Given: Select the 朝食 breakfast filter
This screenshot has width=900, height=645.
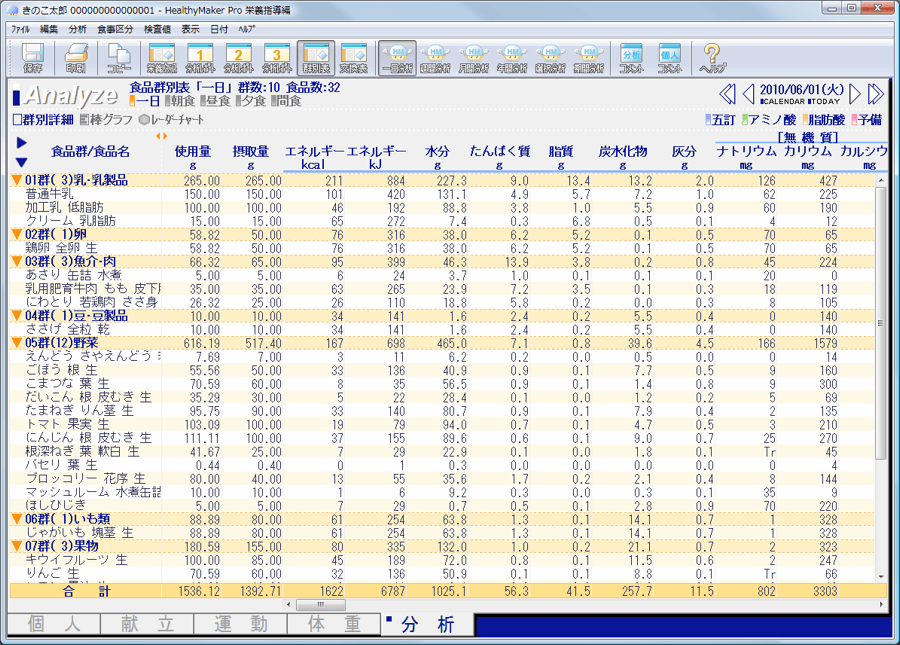Looking at the screenshot, I should (x=180, y=101).
